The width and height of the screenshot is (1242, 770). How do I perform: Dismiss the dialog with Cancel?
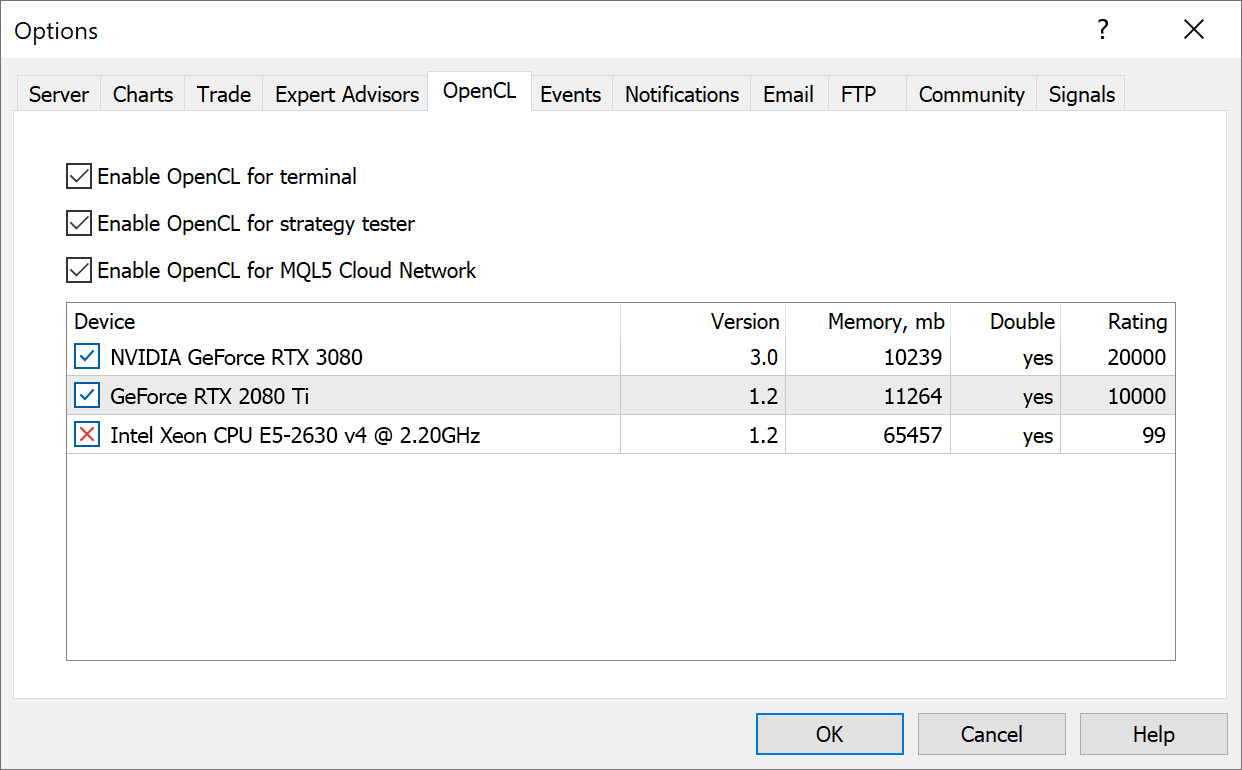click(x=991, y=733)
